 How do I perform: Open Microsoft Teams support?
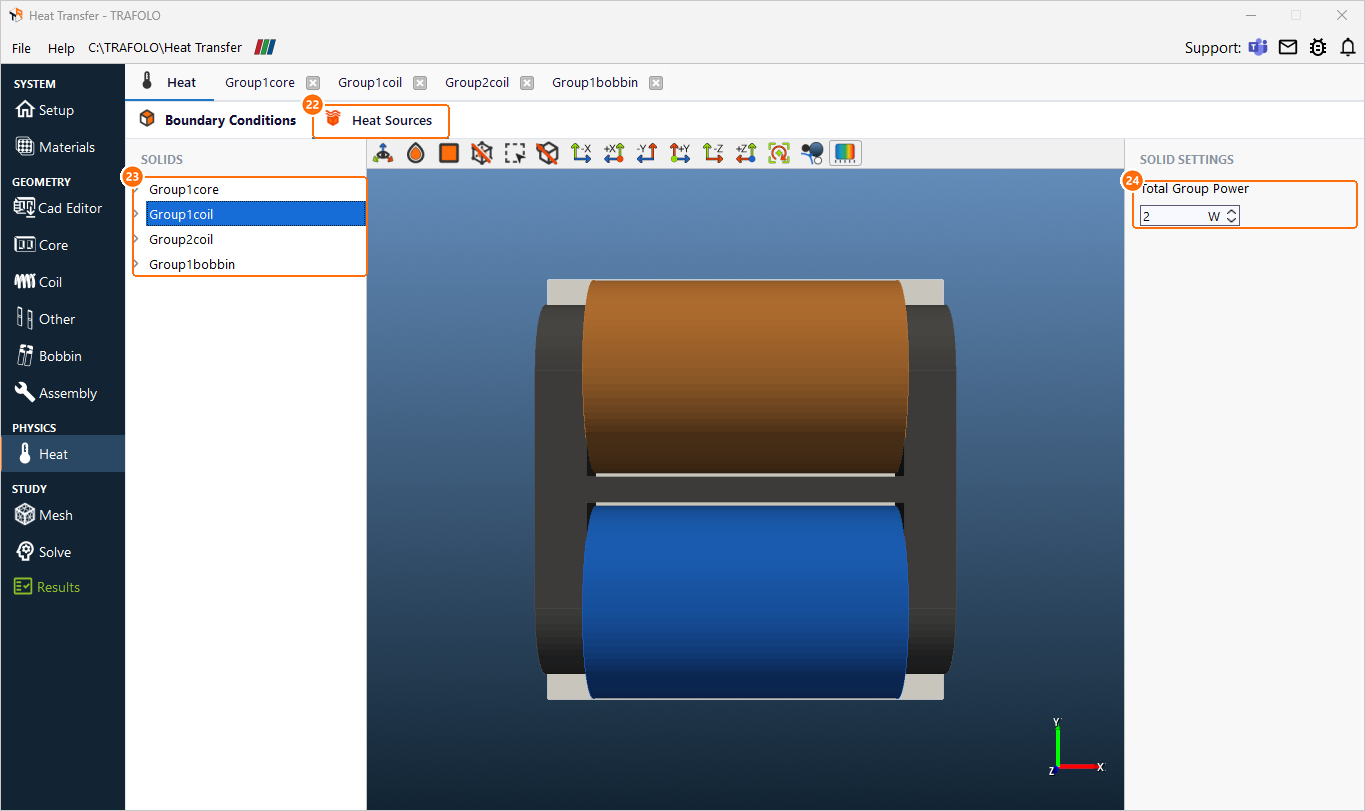[1257, 47]
